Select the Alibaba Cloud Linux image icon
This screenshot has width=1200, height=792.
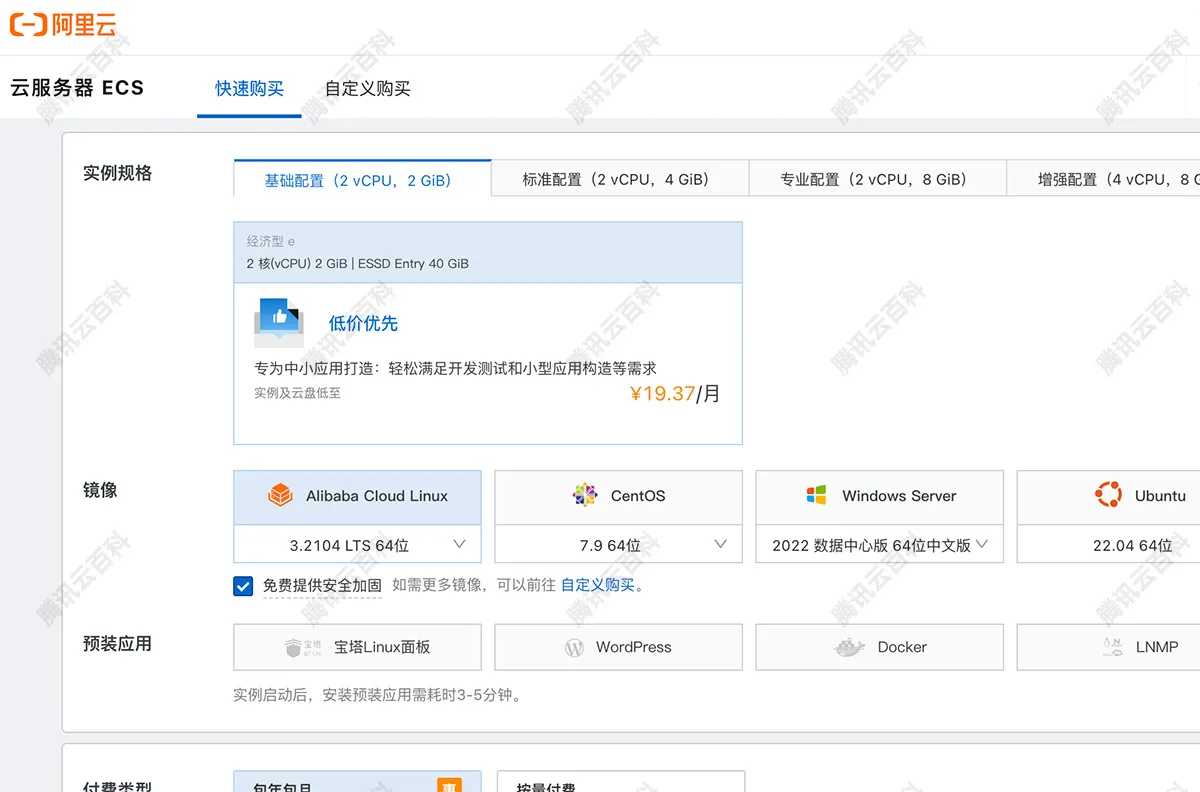click(x=280, y=495)
